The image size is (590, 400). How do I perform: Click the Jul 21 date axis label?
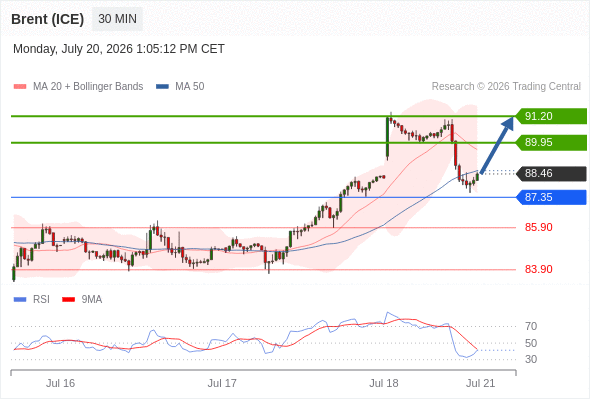coord(481,383)
